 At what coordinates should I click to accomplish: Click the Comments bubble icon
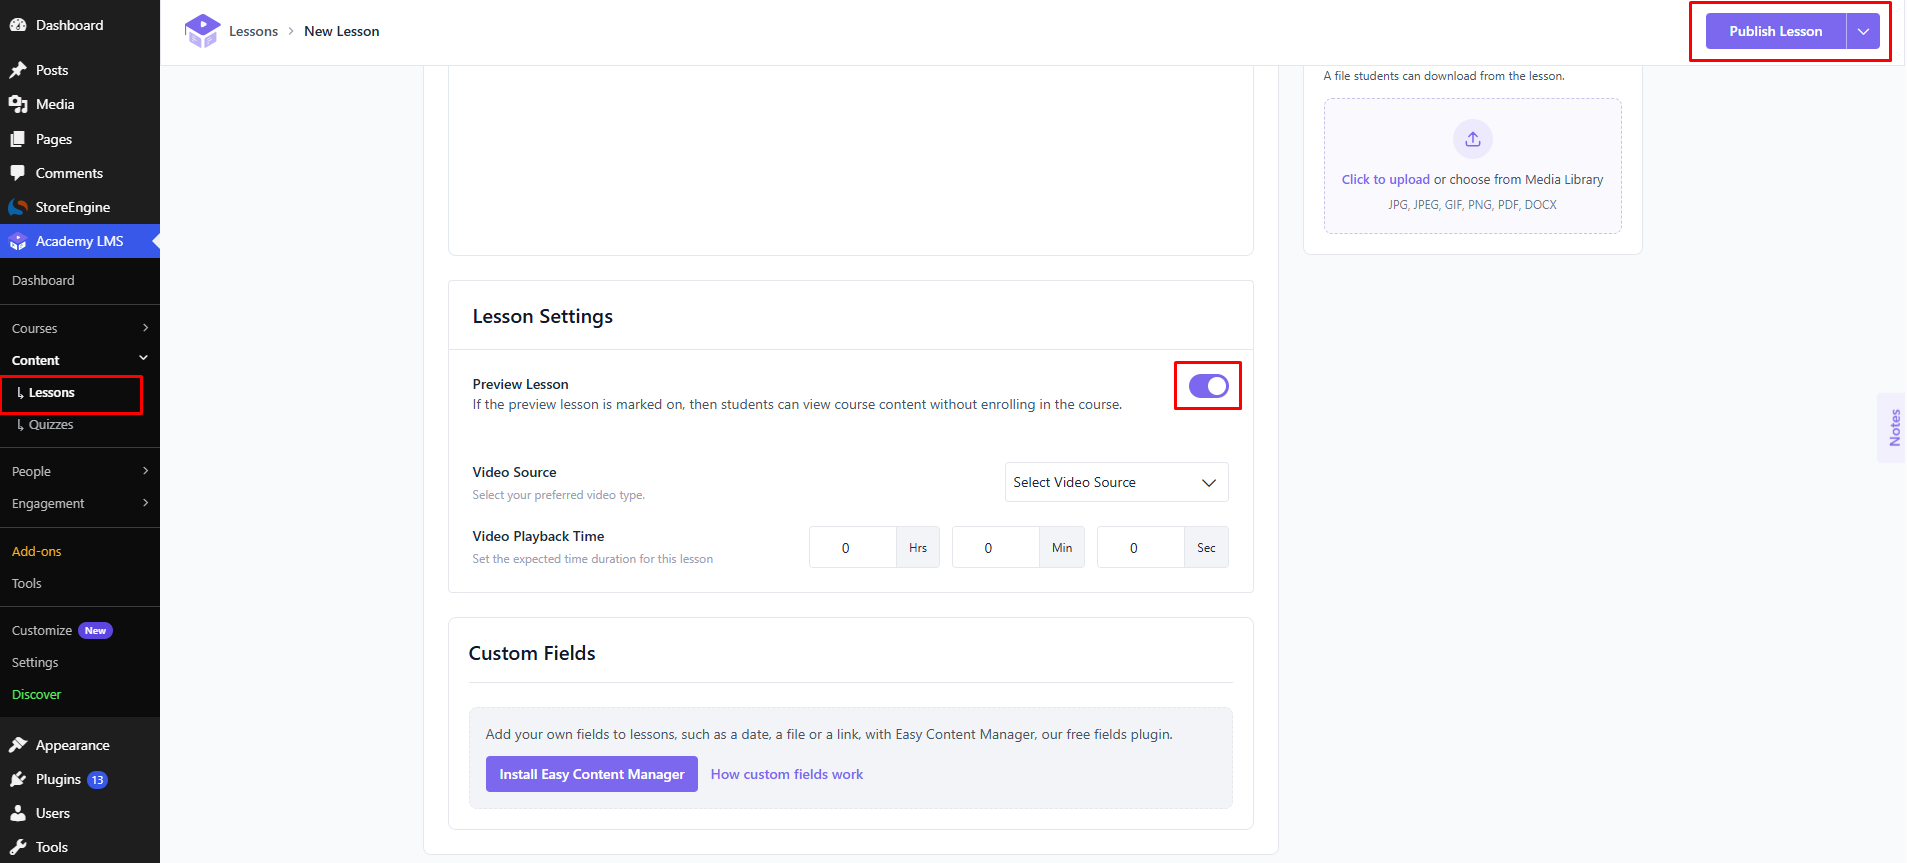click(x=18, y=173)
